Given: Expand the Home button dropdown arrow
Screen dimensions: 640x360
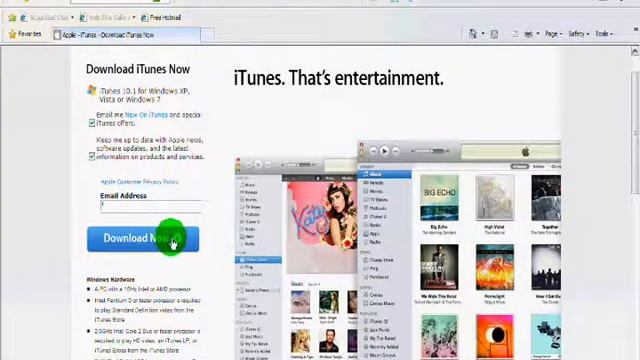Looking at the screenshot, I should pos(483,34).
